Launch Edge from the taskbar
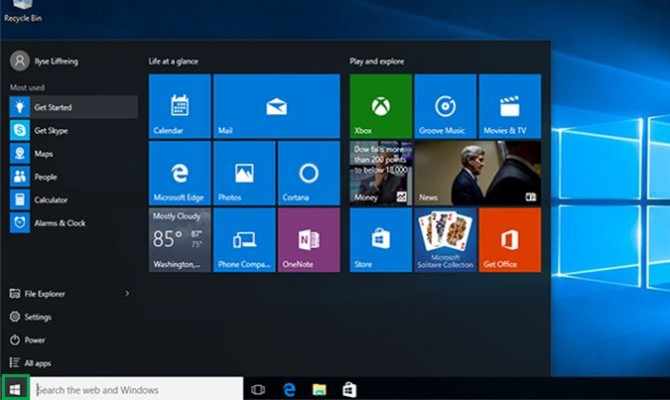Image resolution: width=670 pixels, height=400 pixels. tap(289, 389)
